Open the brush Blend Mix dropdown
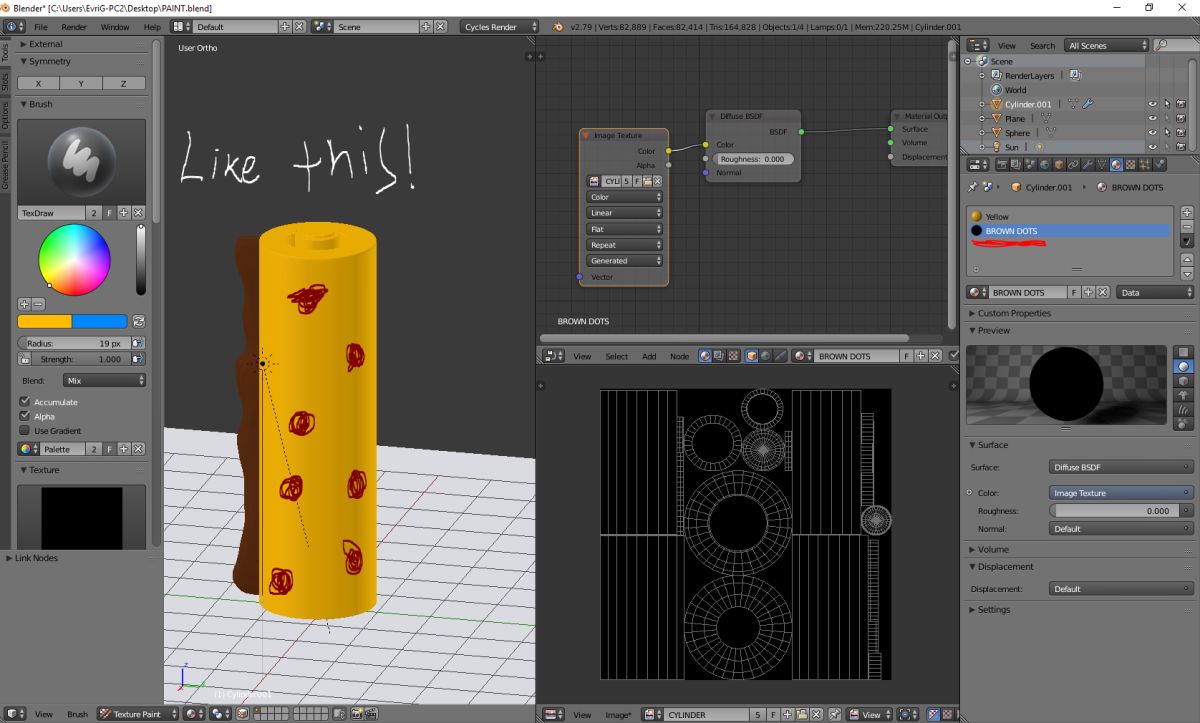1200x723 pixels. coord(104,380)
